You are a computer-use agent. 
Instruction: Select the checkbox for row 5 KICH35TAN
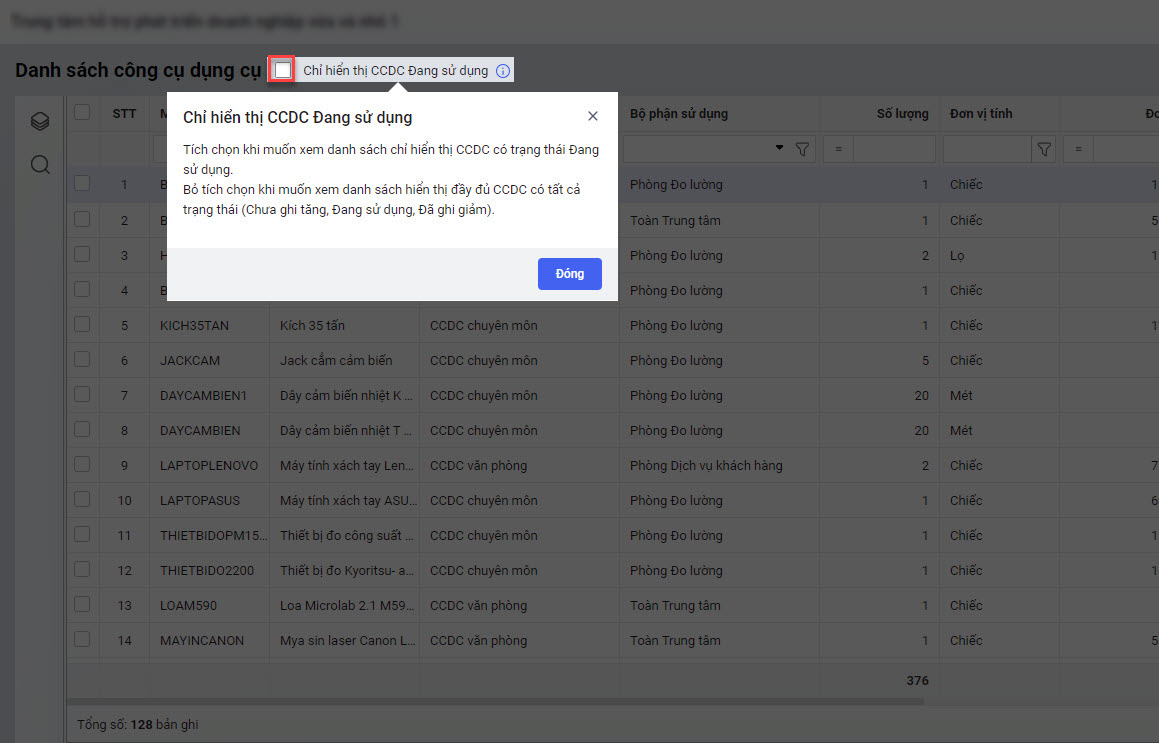[x=82, y=325]
